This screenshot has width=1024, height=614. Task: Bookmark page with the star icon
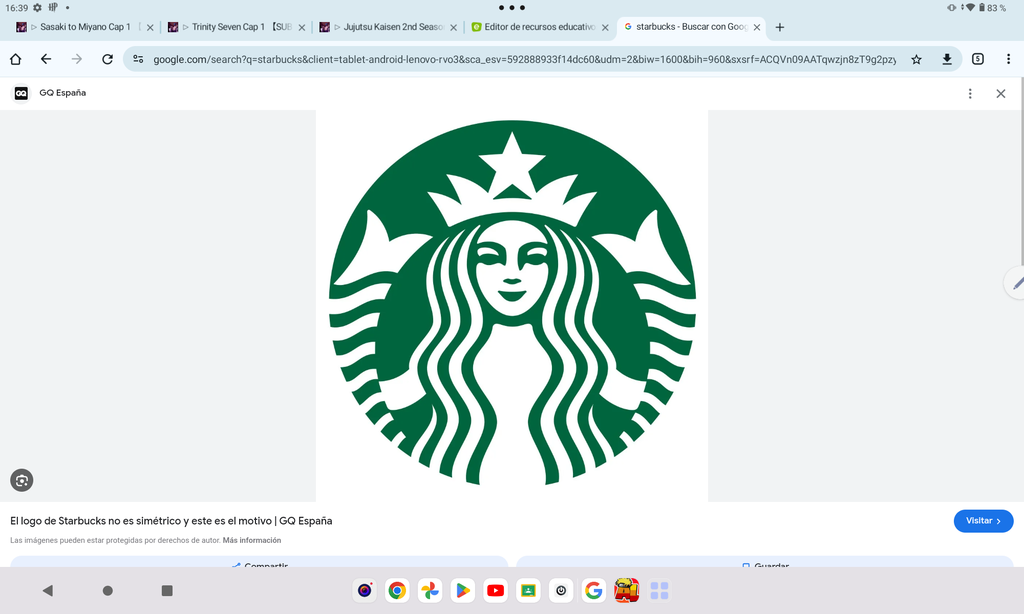(916, 59)
